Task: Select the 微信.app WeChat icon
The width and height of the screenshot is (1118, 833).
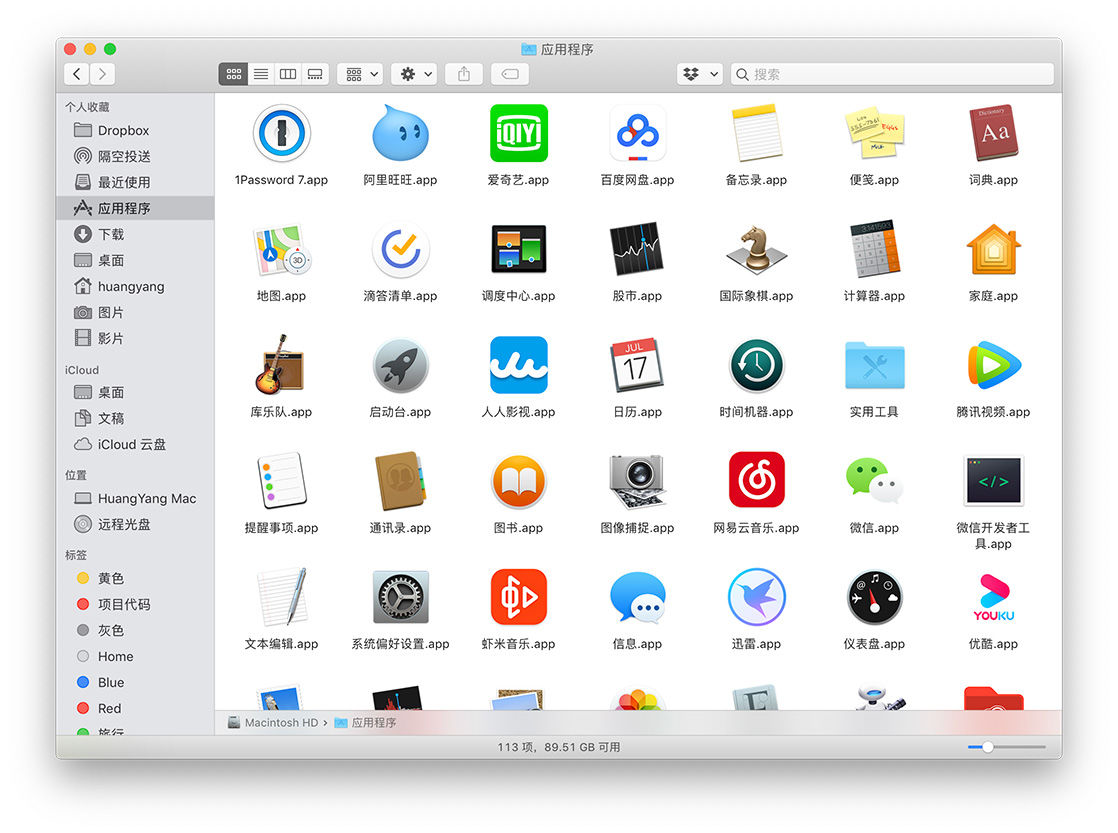Action: point(874,481)
